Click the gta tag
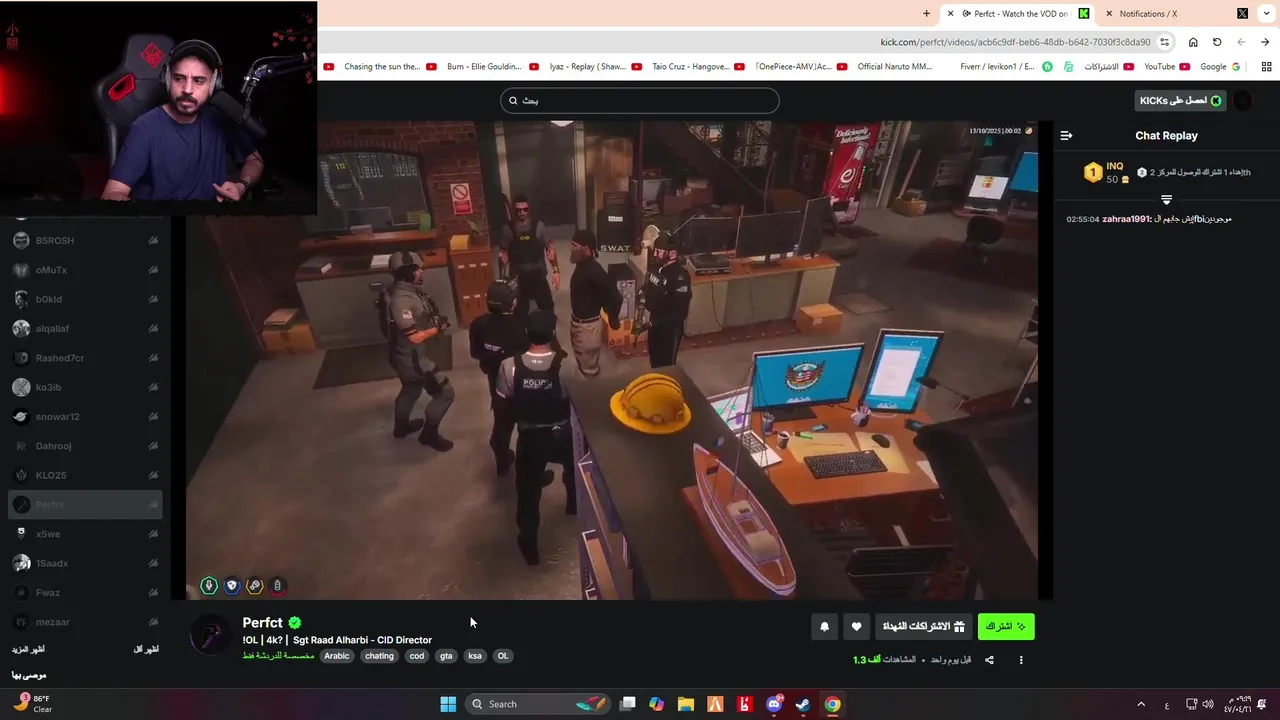 pyautogui.click(x=446, y=656)
